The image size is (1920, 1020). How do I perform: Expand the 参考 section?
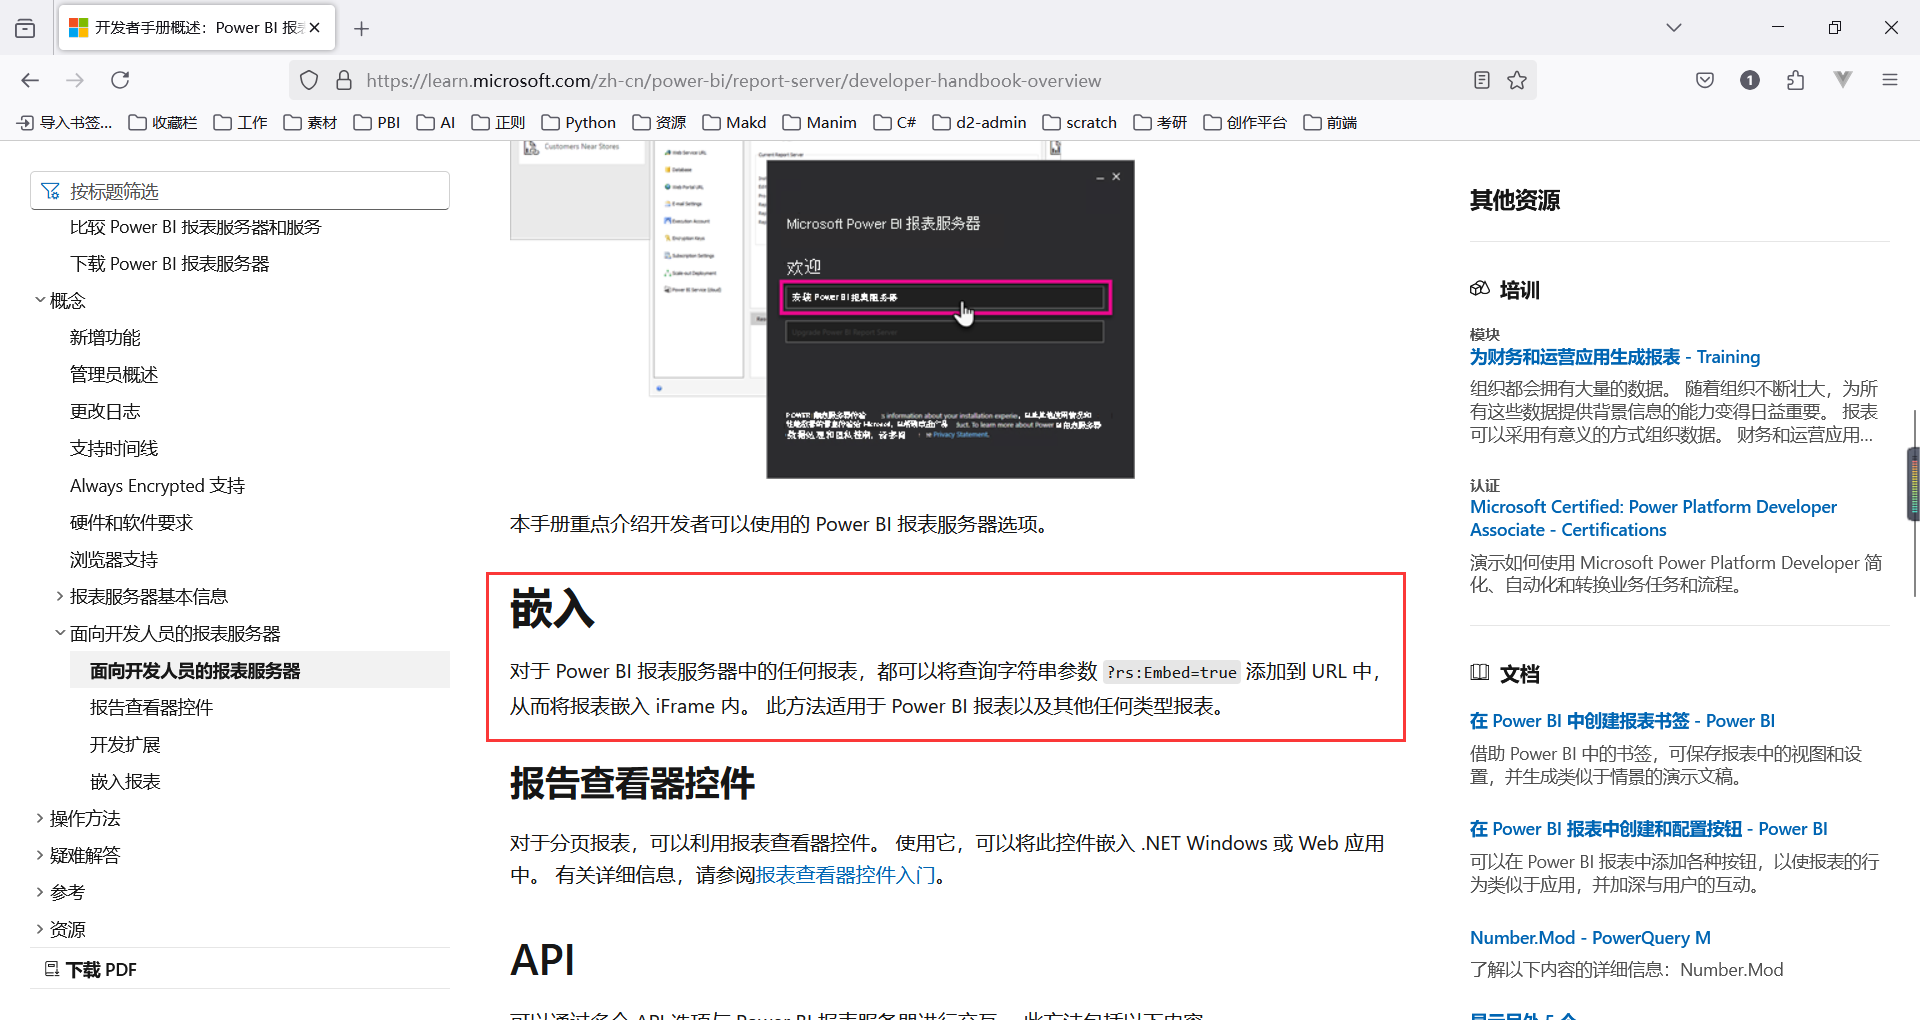click(40, 892)
